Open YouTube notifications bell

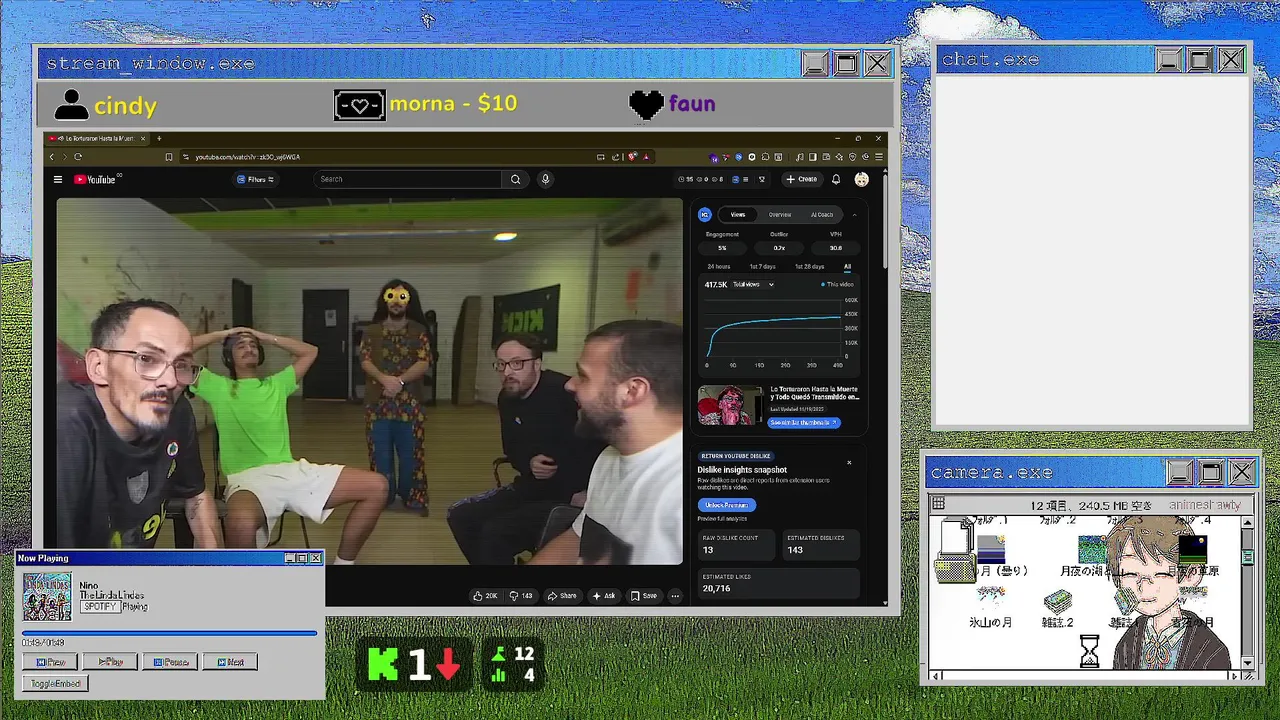point(836,180)
